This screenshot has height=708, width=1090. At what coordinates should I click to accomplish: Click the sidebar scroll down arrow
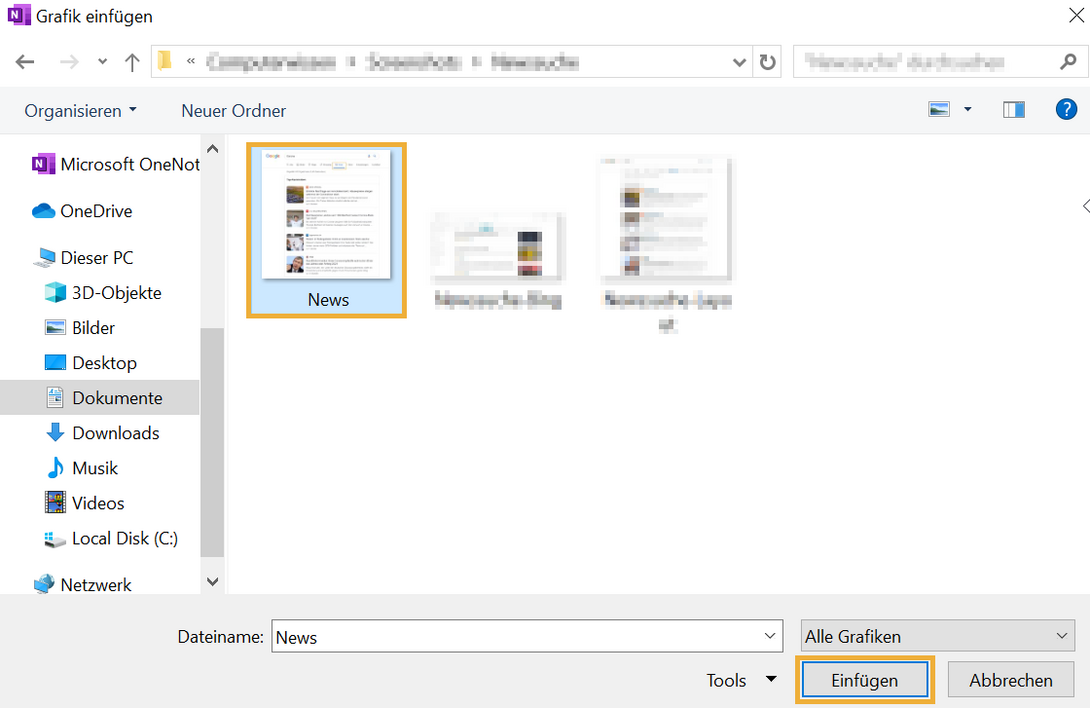click(x=213, y=581)
